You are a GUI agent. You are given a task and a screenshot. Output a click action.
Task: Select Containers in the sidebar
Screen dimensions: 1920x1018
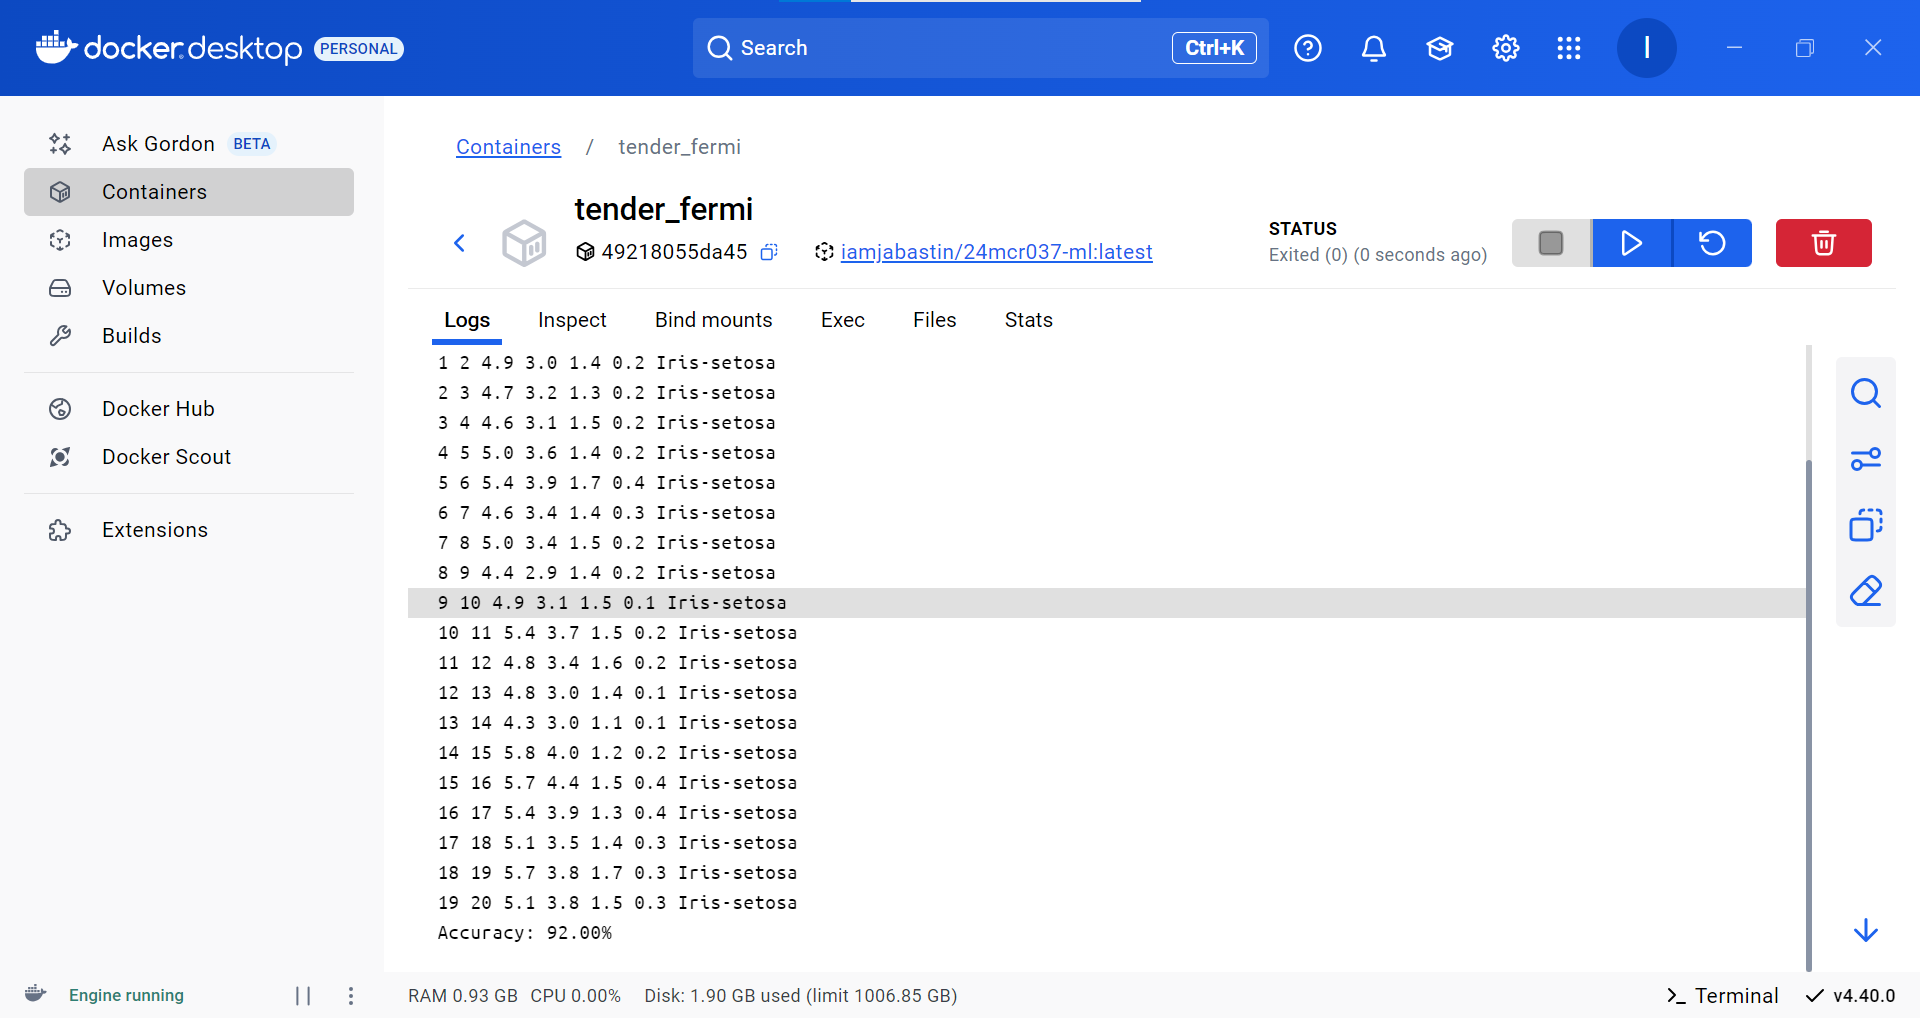tap(188, 192)
